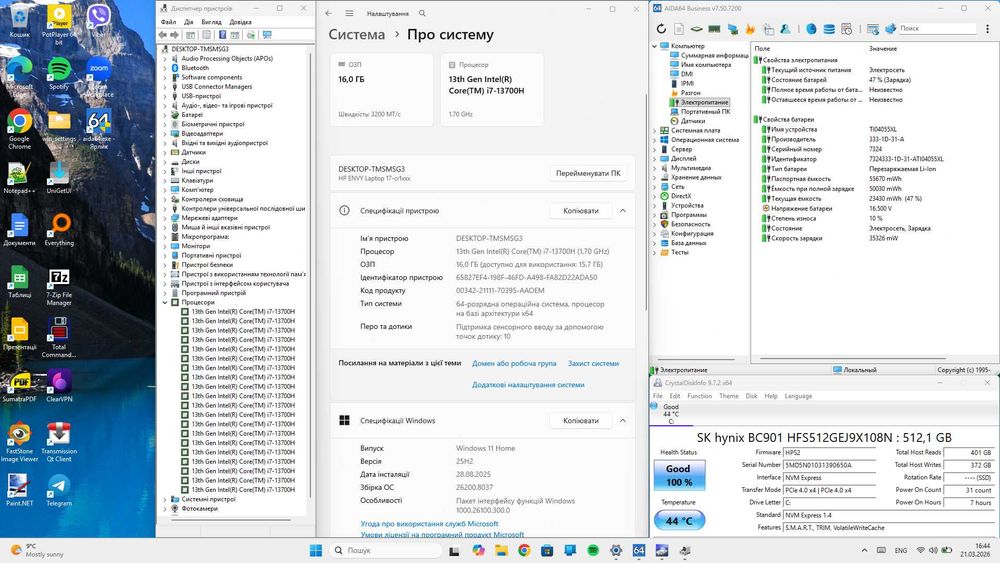This screenshot has height=563, width=1000.
Task: Copy device specifications with Копіювати
Action: tap(581, 210)
